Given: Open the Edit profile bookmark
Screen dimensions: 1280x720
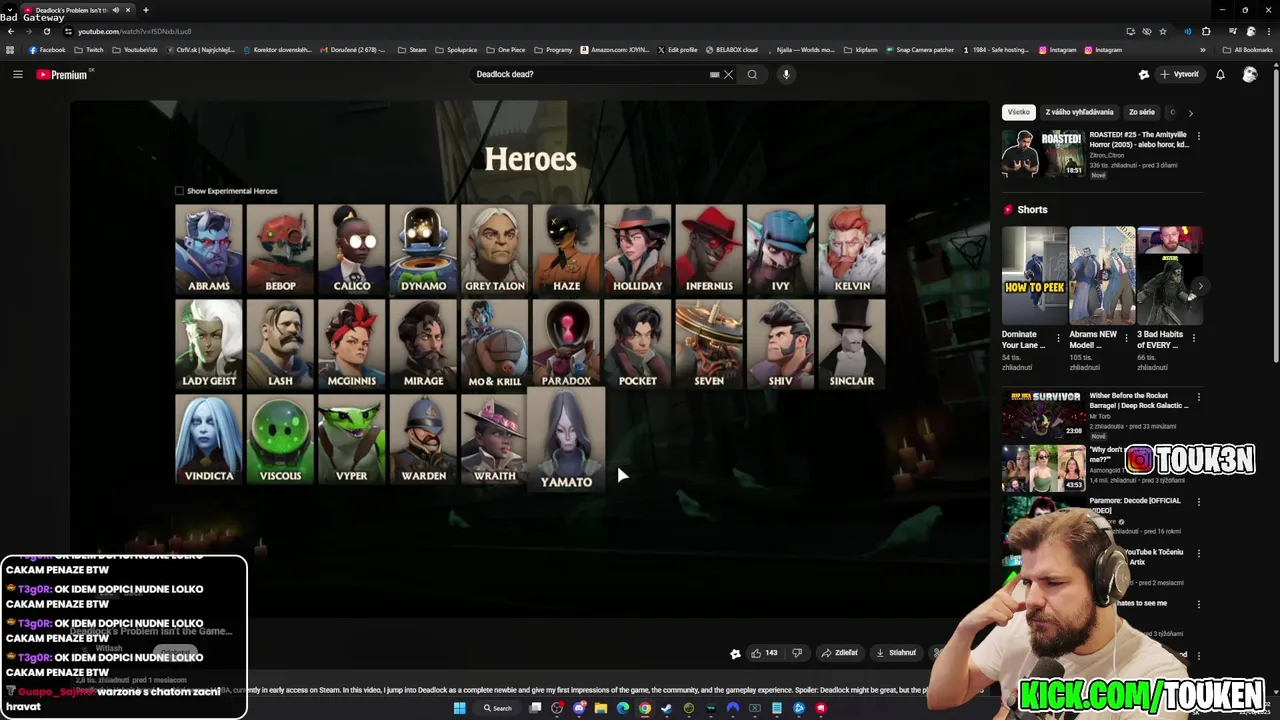Looking at the screenshot, I should coord(677,50).
